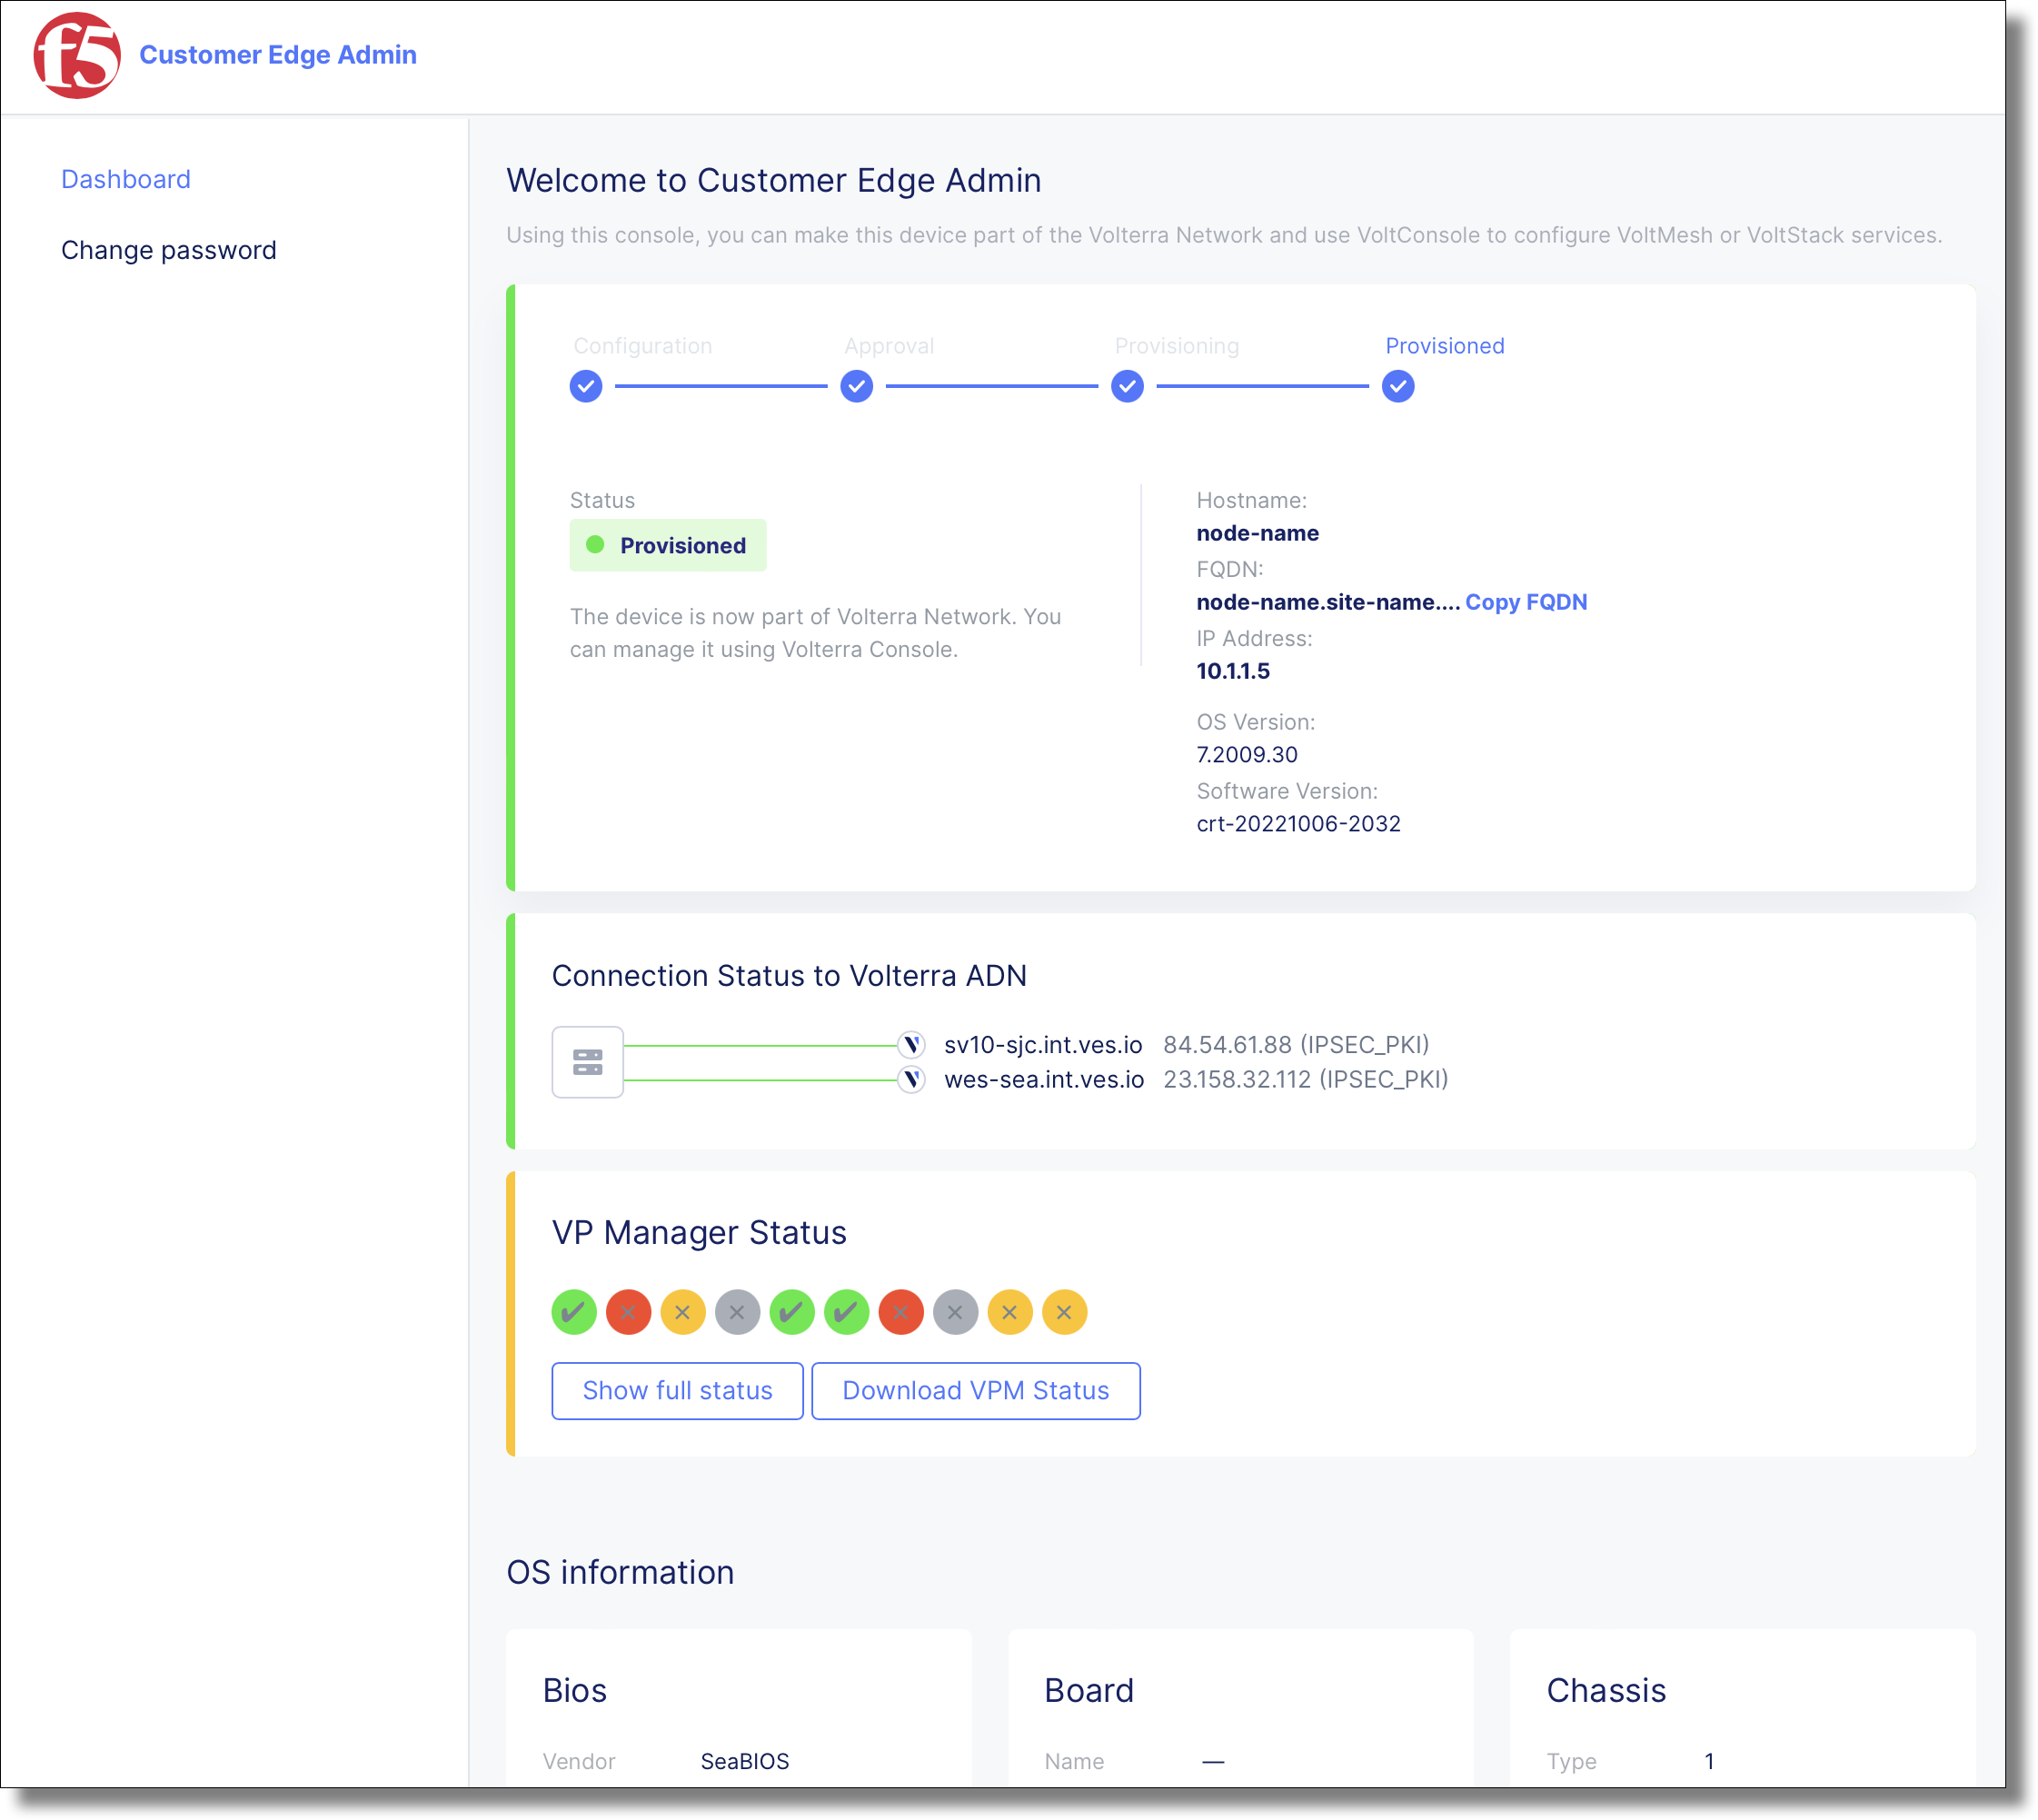This screenshot has width=2038, height=1820.
Task: Click the last yellow X VP Manager icon
Action: [x=1065, y=1312]
